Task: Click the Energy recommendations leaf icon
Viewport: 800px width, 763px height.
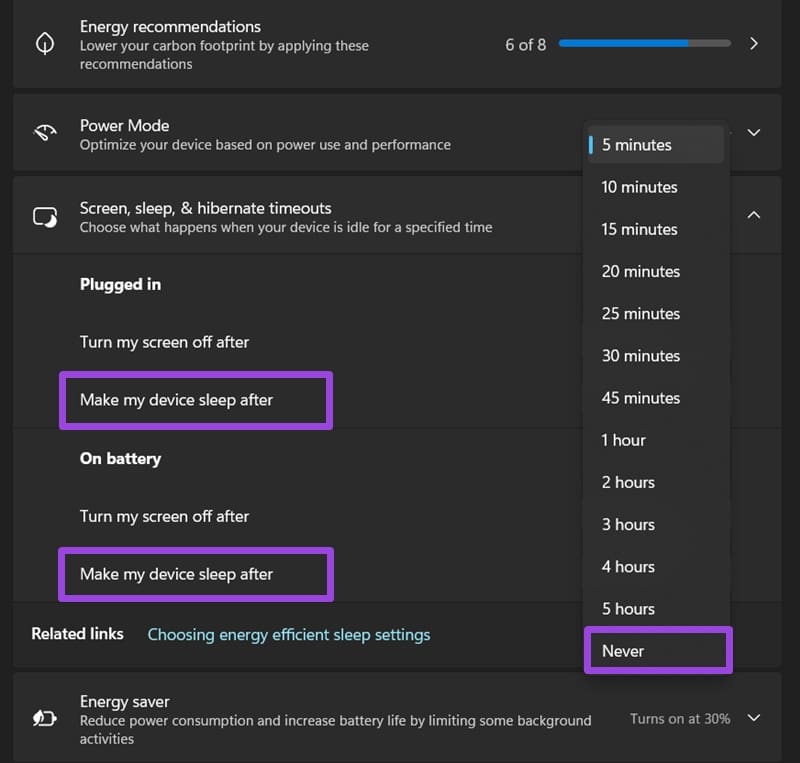Action: click(x=44, y=43)
